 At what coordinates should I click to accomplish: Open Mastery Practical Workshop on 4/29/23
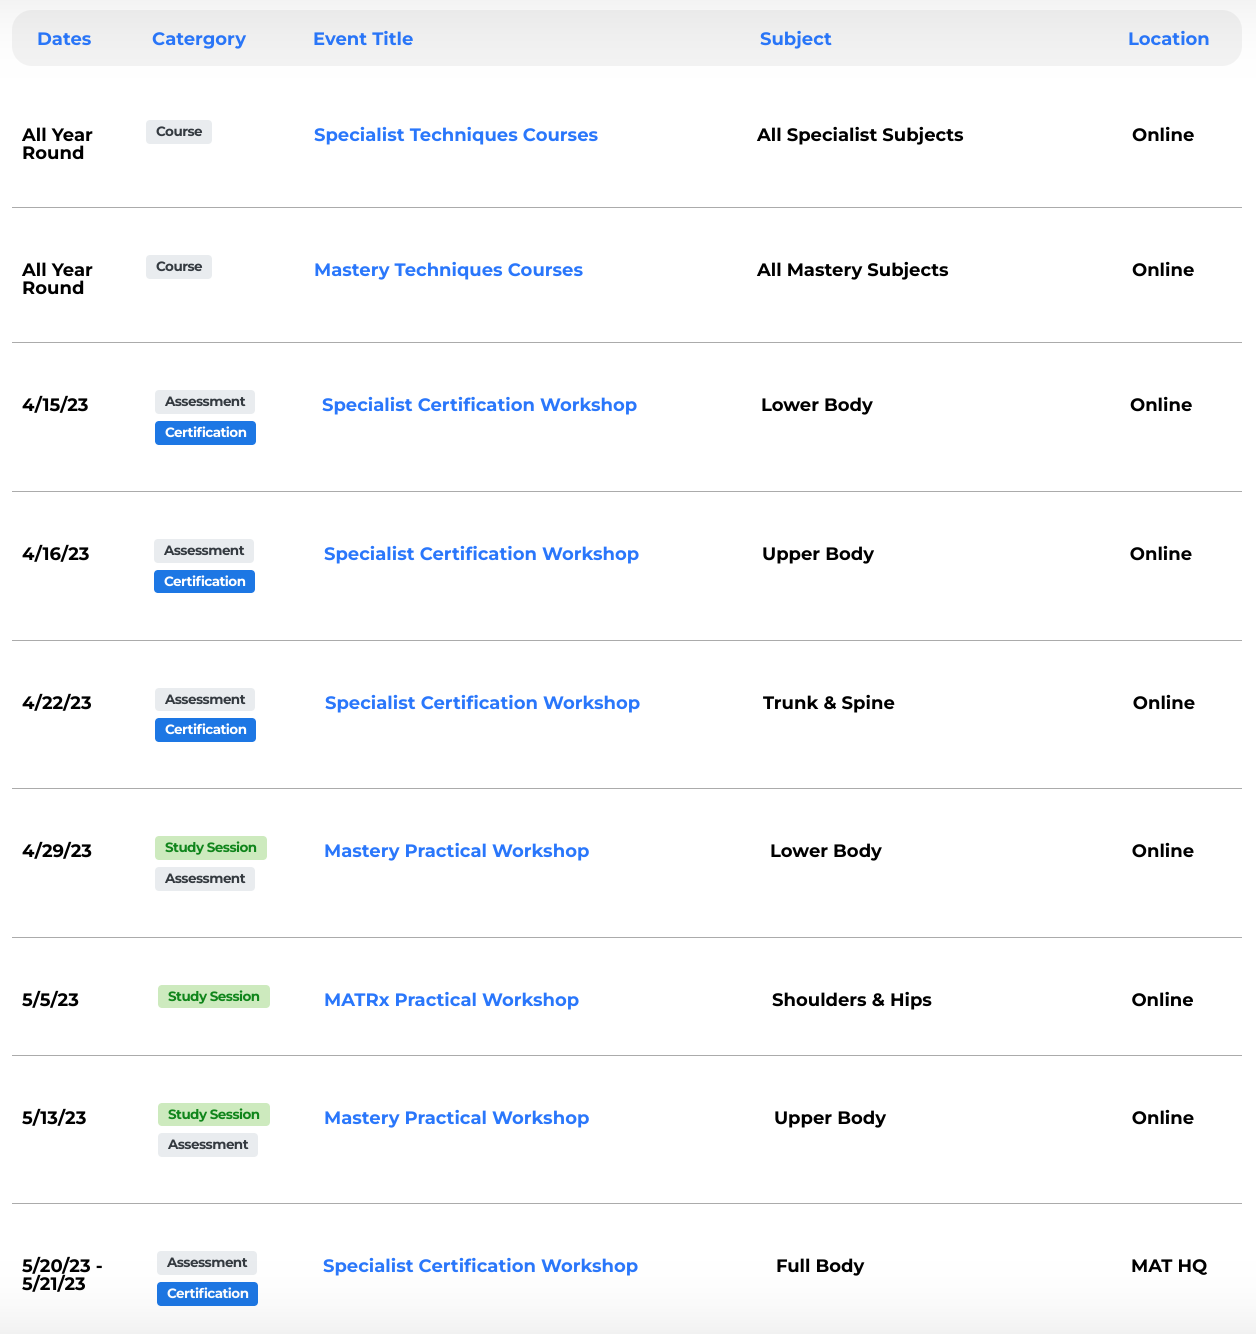tap(457, 851)
